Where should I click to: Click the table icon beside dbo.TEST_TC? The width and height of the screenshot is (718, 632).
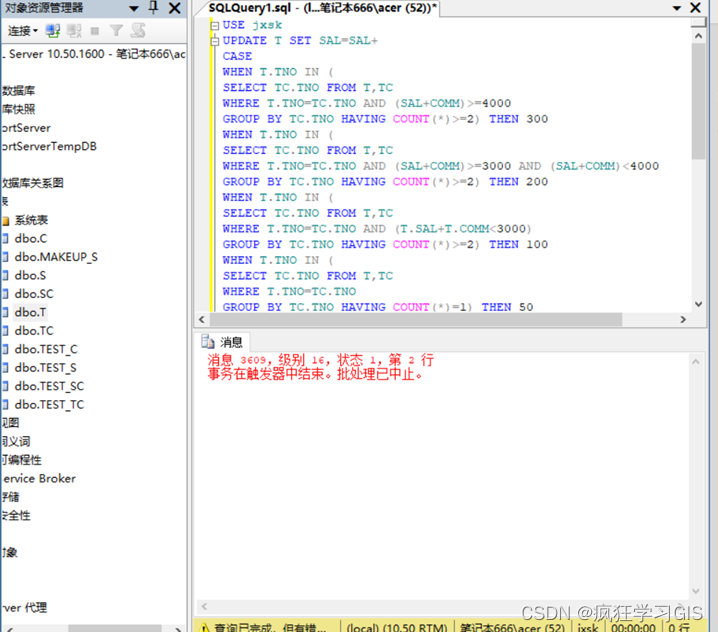click(5, 405)
